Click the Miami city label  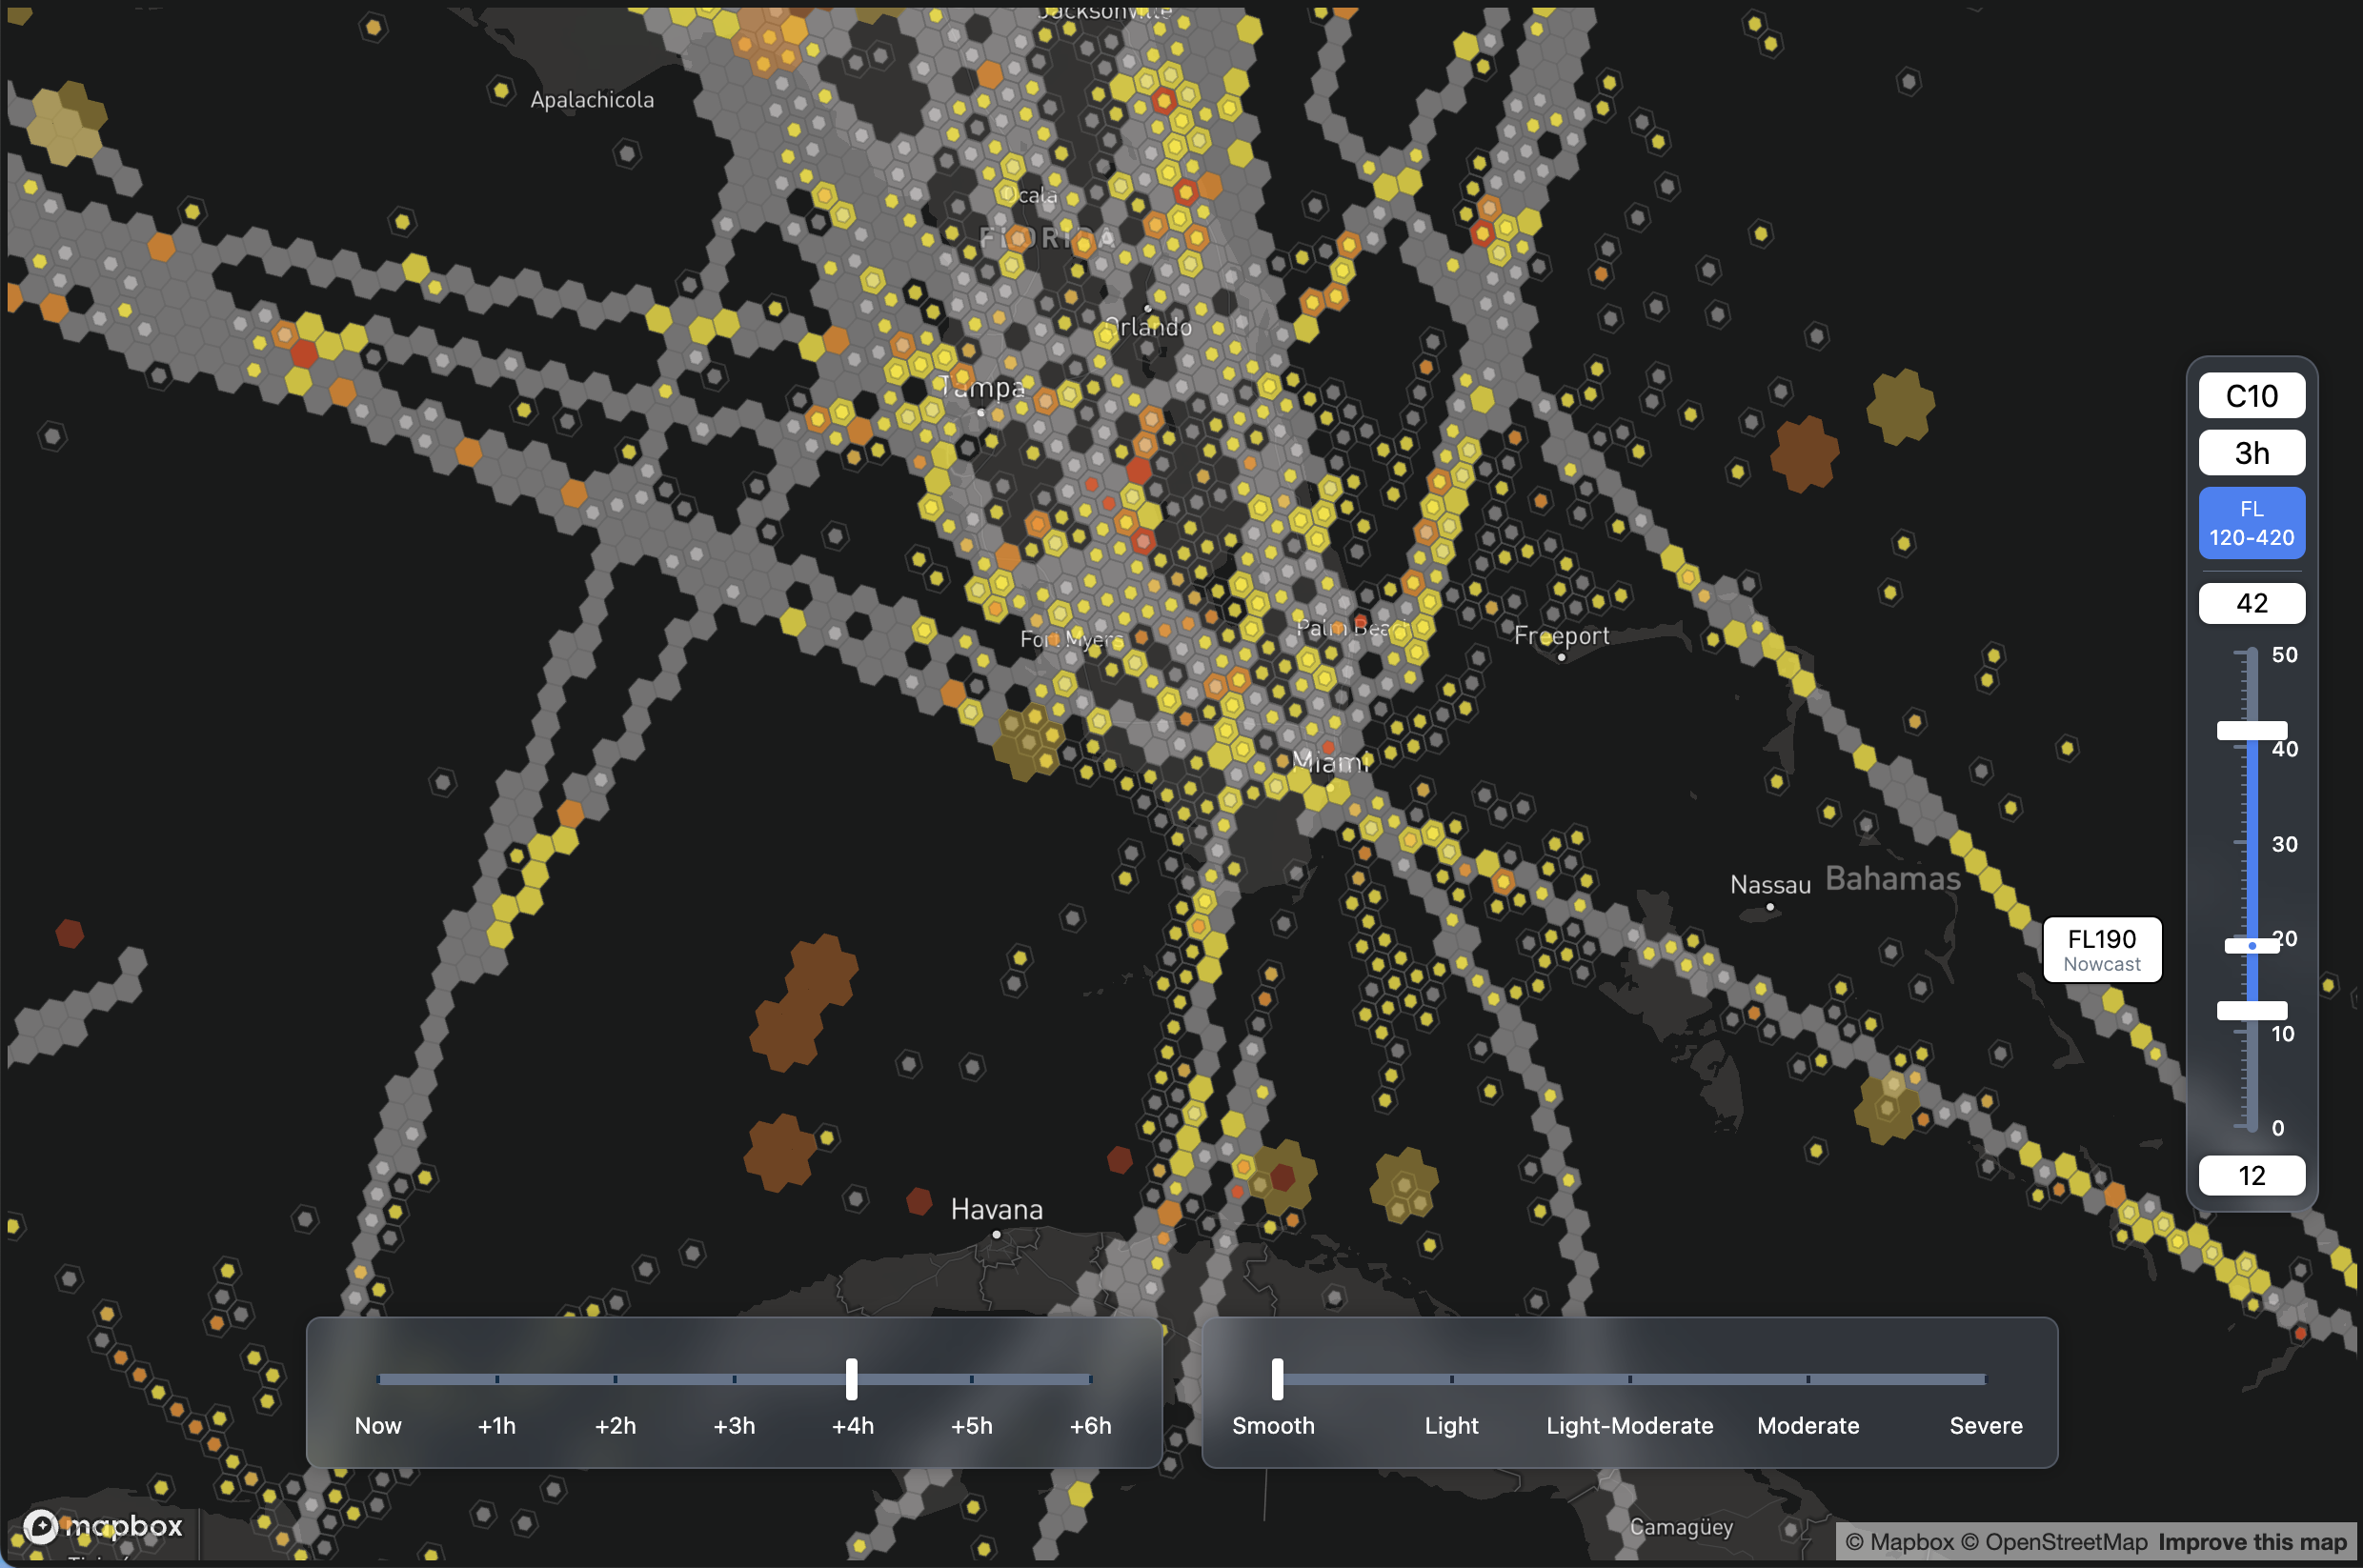[1330, 763]
